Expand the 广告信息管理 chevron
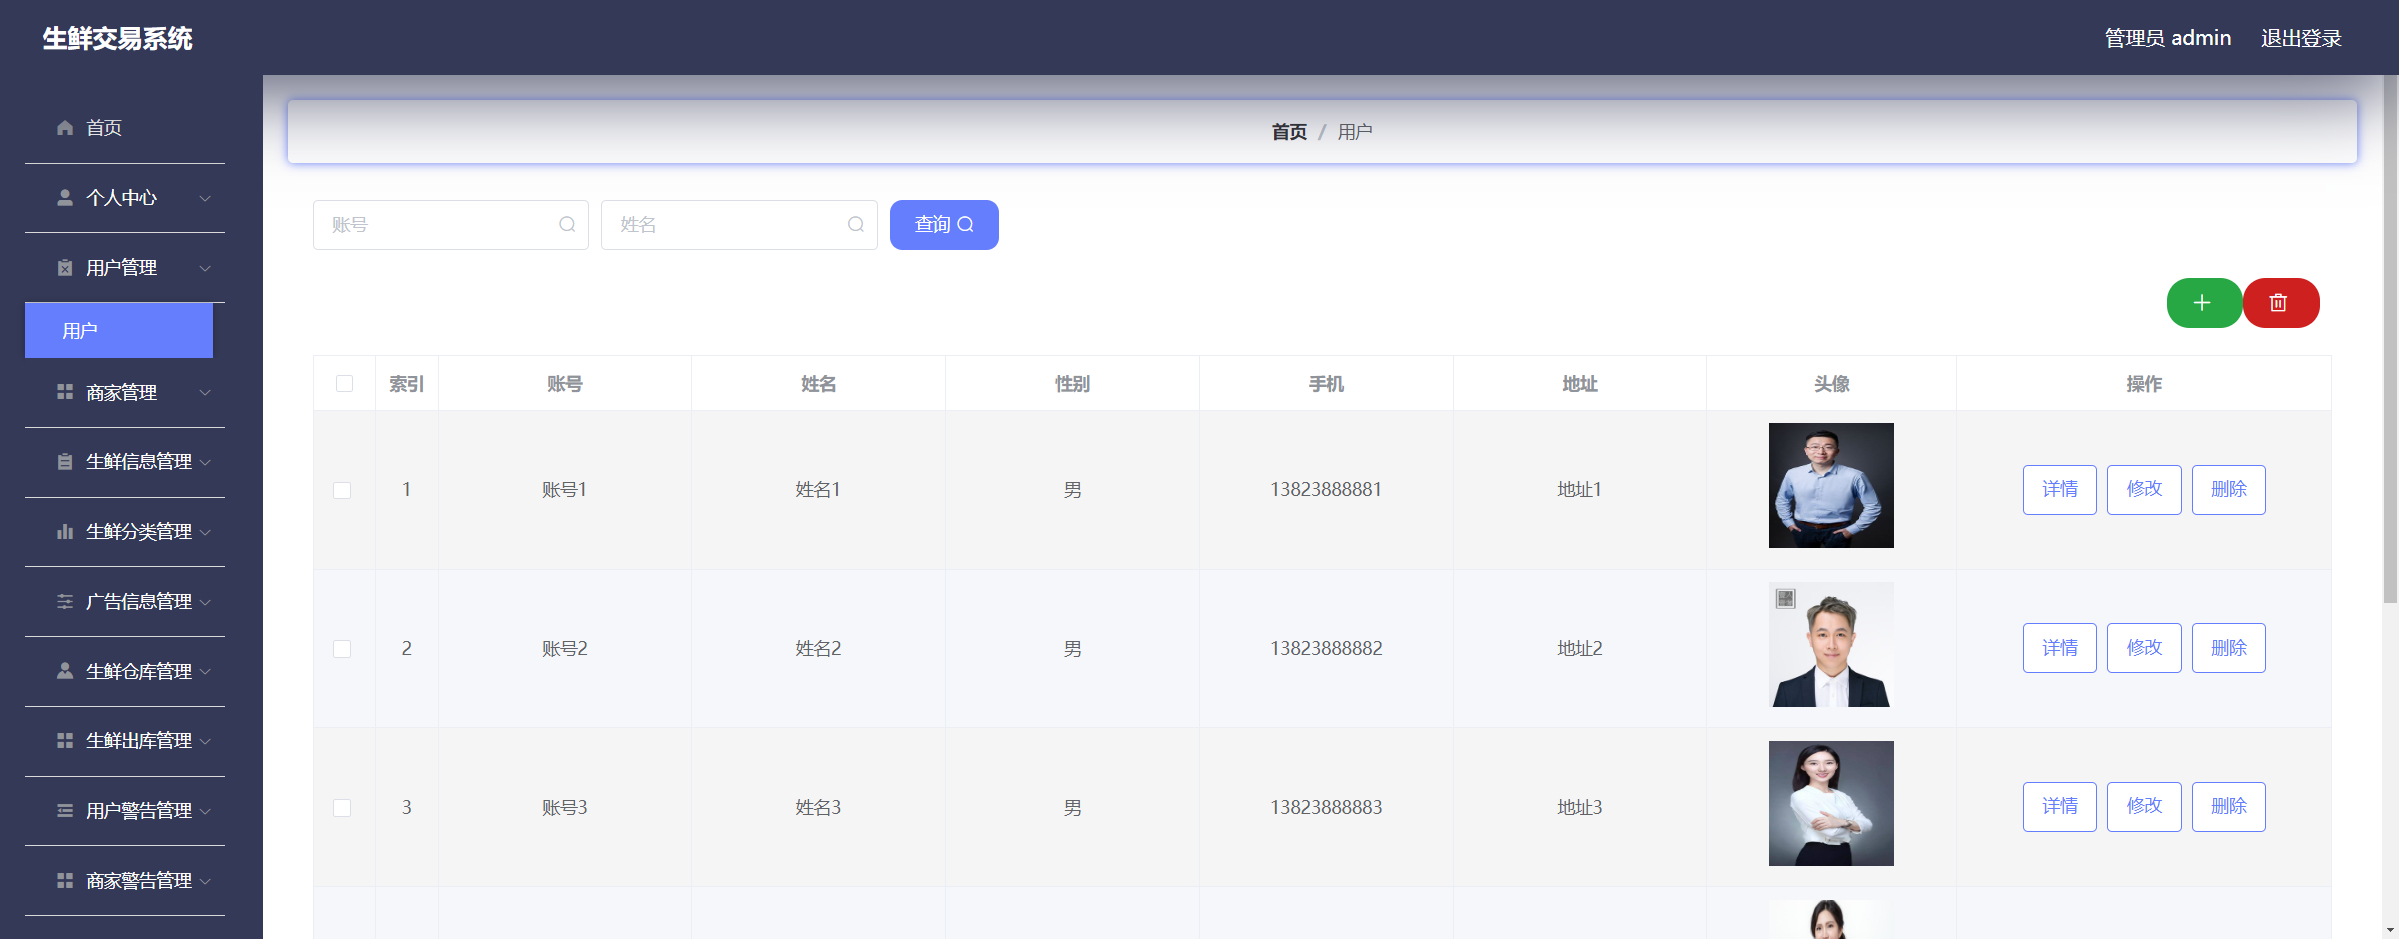The height and width of the screenshot is (939, 2399). (x=205, y=602)
